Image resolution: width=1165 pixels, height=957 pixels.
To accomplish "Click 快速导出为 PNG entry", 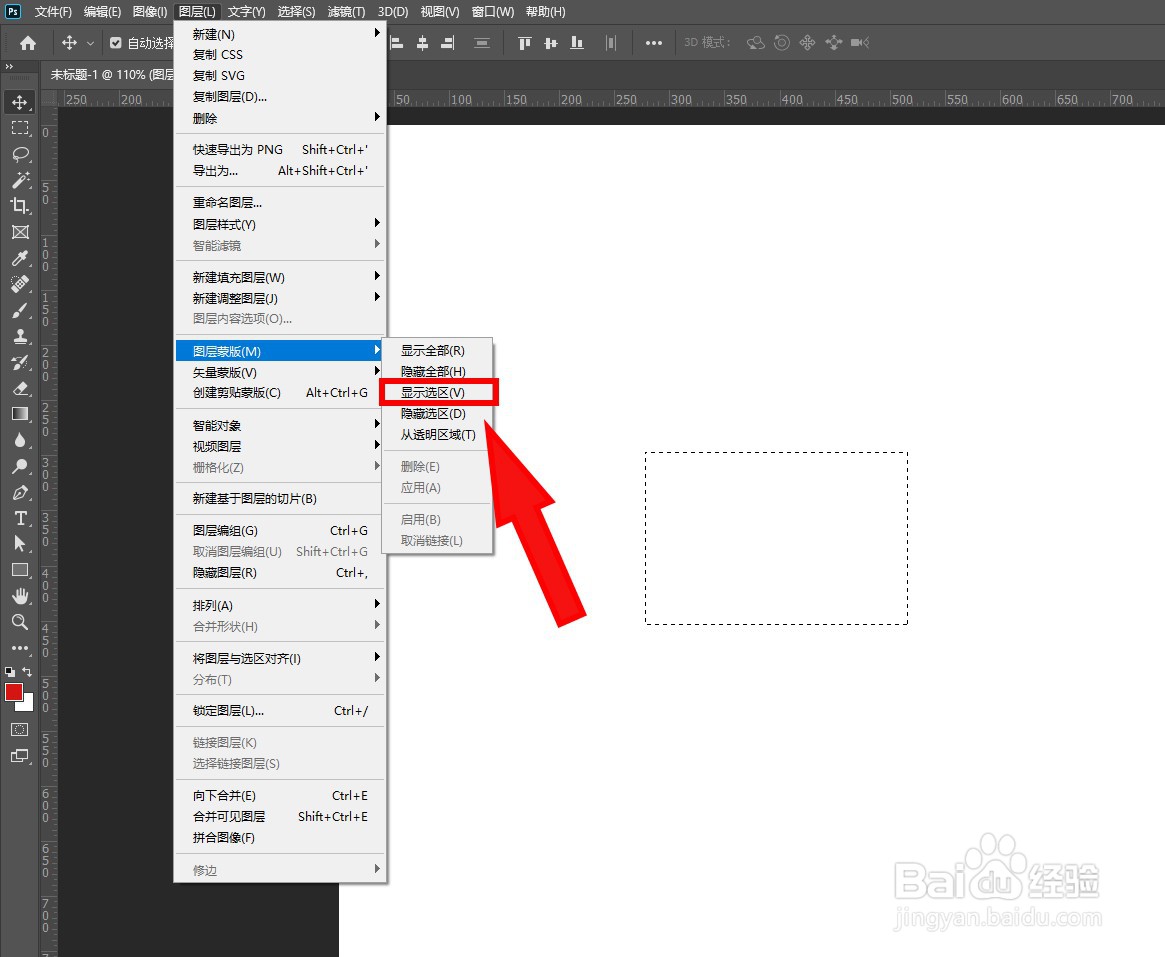I will [x=280, y=149].
